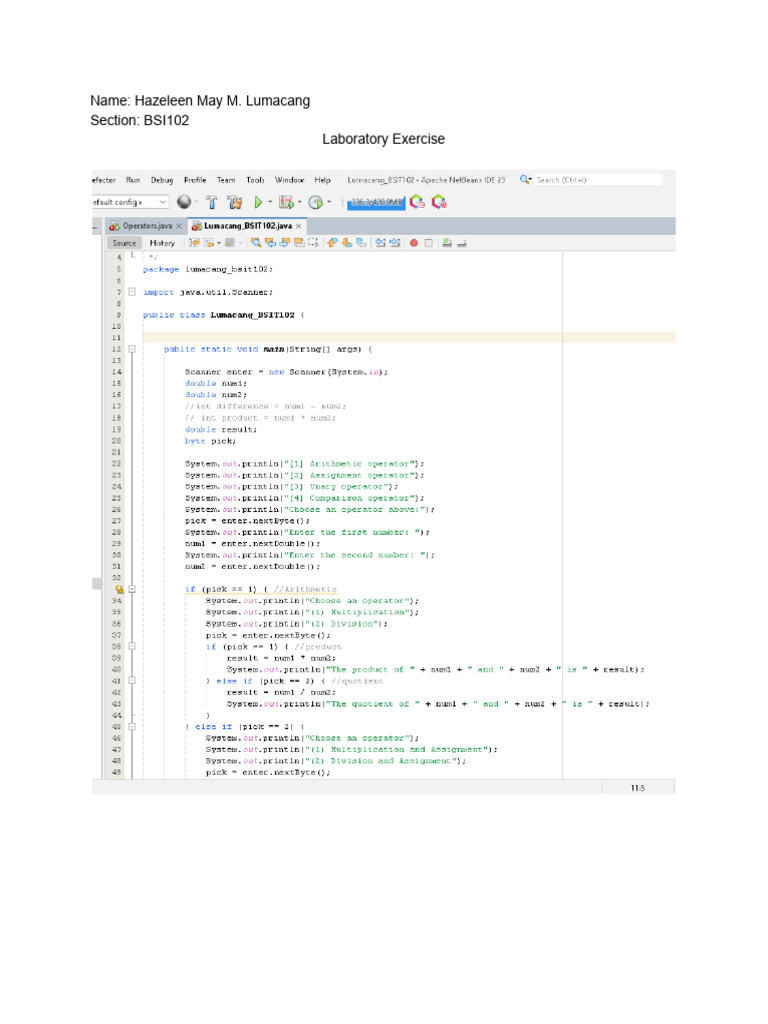Click the Debug Project toolbar icon
This screenshot has height=1024, width=768.
tap(286, 202)
